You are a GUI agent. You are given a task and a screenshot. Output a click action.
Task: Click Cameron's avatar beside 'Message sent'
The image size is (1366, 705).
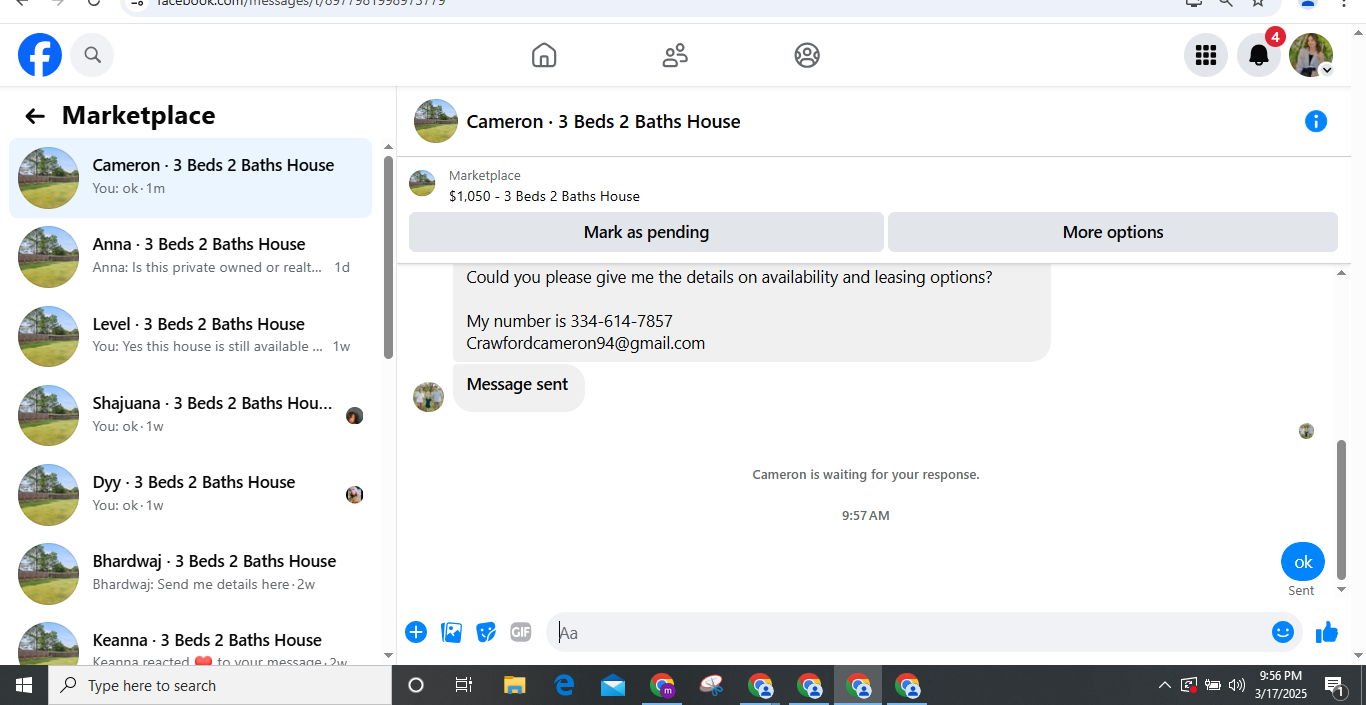[429, 397]
